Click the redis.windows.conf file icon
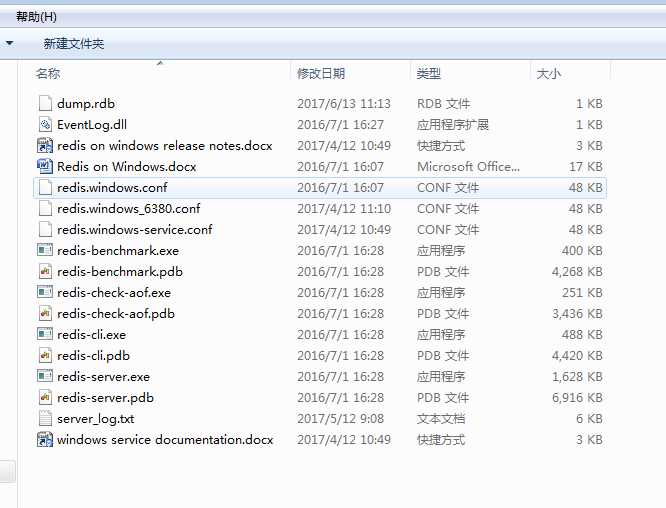The width and height of the screenshot is (666, 508). [x=45, y=187]
